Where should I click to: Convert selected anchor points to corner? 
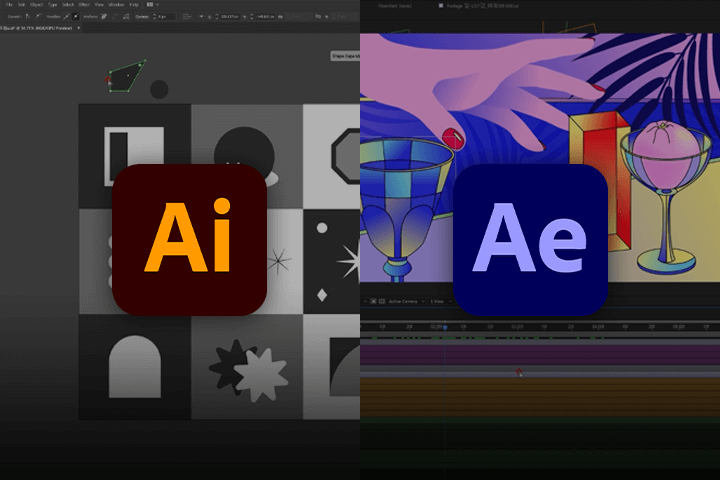click(x=28, y=17)
